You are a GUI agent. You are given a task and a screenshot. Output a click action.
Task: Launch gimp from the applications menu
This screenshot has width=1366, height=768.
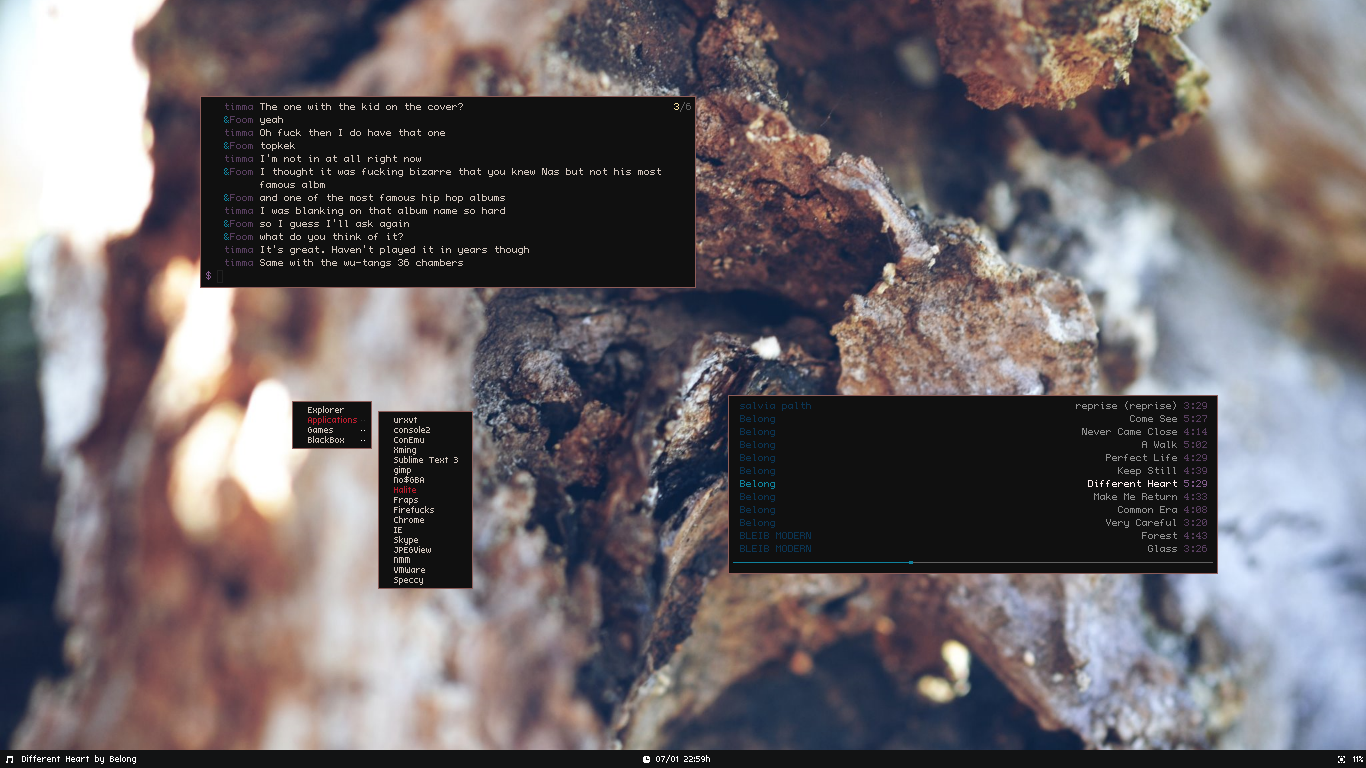coord(402,470)
